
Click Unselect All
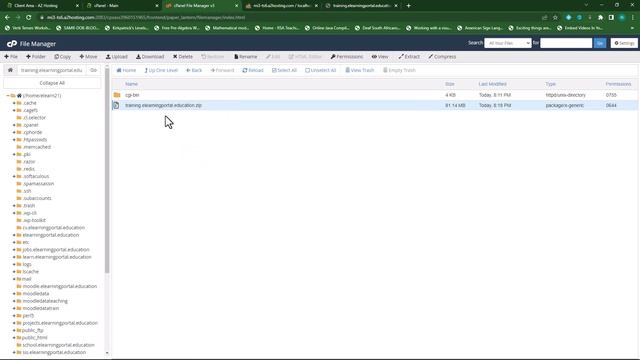pyautogui.click(x=320, y=70)
